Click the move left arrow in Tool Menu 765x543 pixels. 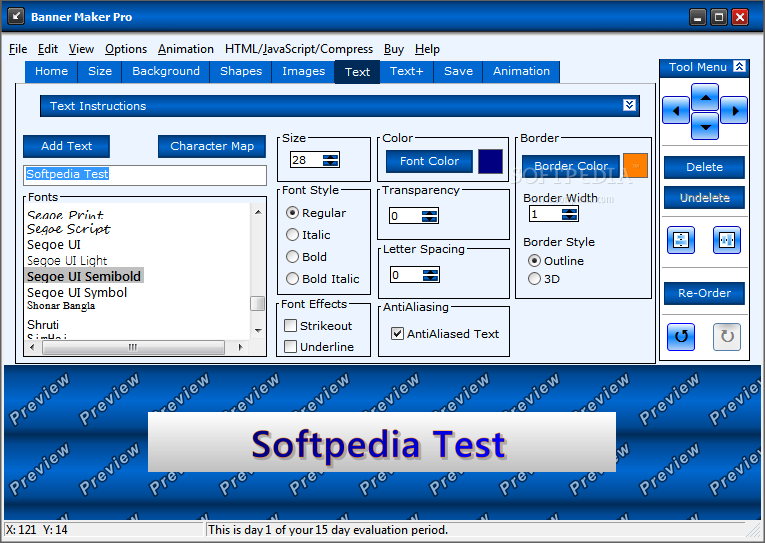tap(676, 110)
